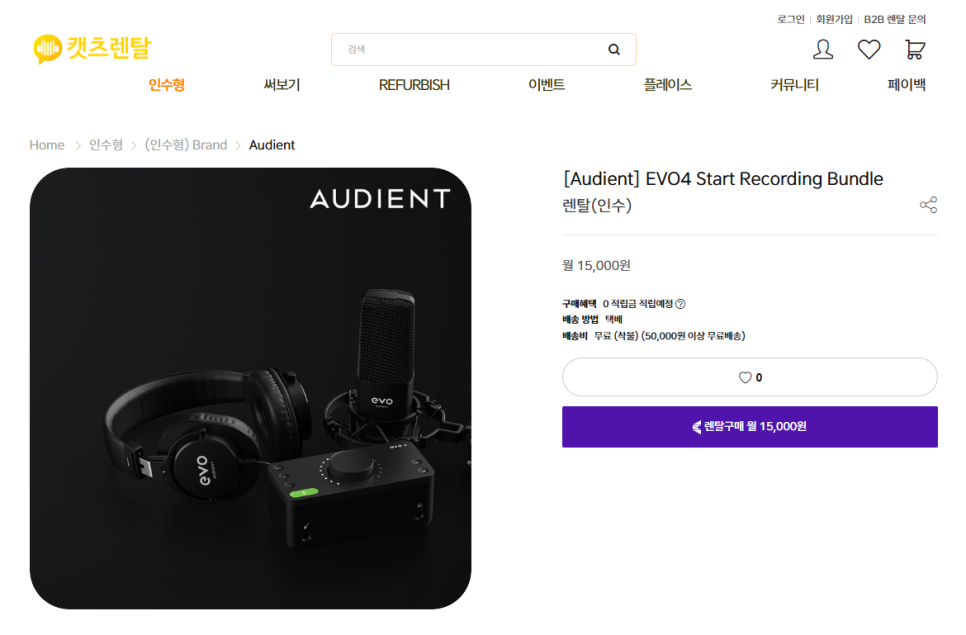Click the help icon next to 적립예정
Screen dimensions: 966x635
681,304
